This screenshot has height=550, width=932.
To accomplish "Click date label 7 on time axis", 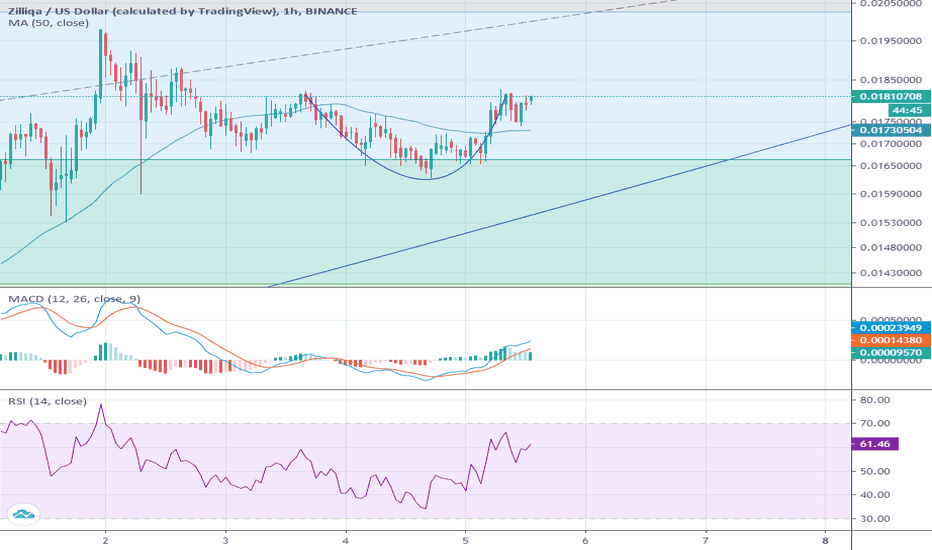I will click(706, 540).
